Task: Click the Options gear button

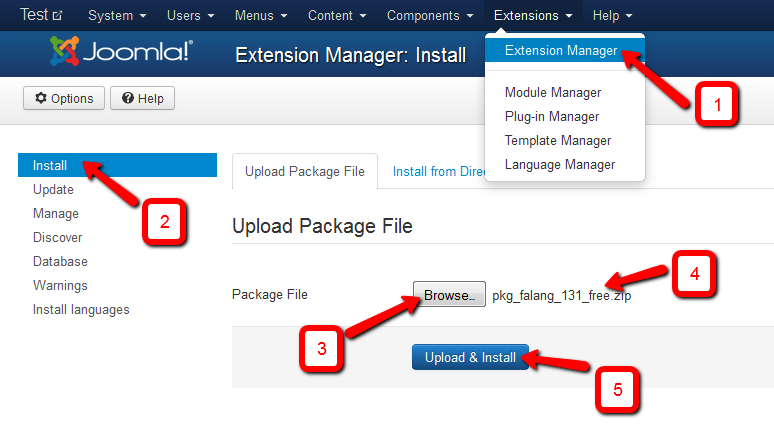Action: pyautogui.click(x=64, y=98)
